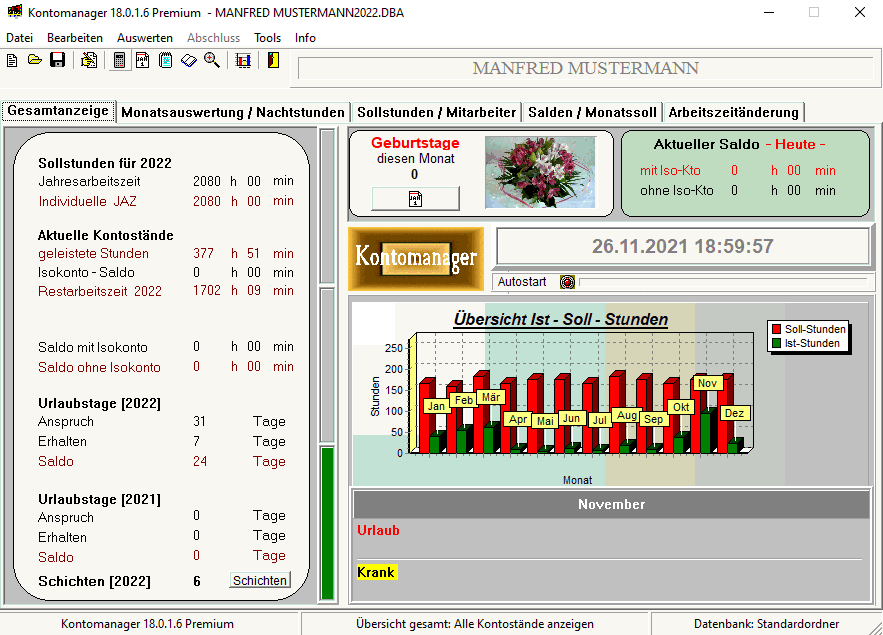Click the 'Jahresarbeitszeit' row label
Screen dimensions: 883x635
[x=89, y=181]
